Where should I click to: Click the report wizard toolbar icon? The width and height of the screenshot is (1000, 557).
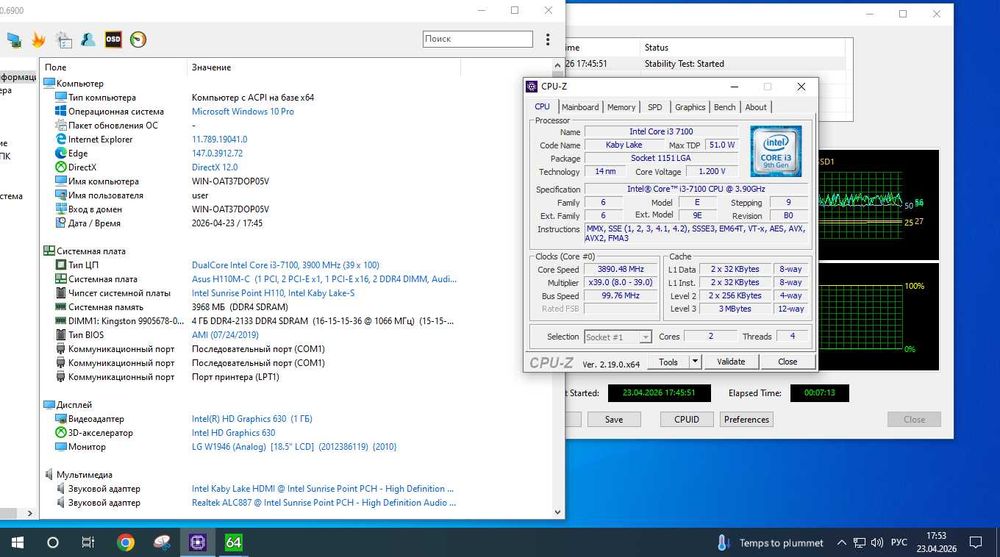[x=64, y=40]
